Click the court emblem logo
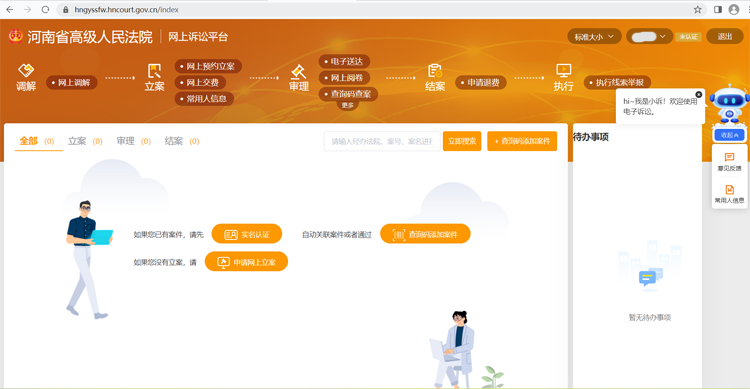Viewport: 750px width, 389px height. point(15,36)
